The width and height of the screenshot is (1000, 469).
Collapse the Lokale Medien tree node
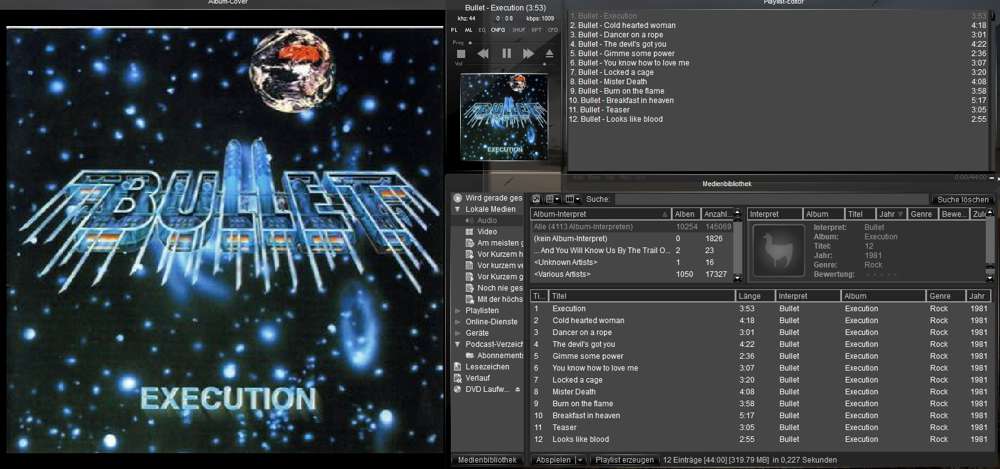(x=459, y=209)
